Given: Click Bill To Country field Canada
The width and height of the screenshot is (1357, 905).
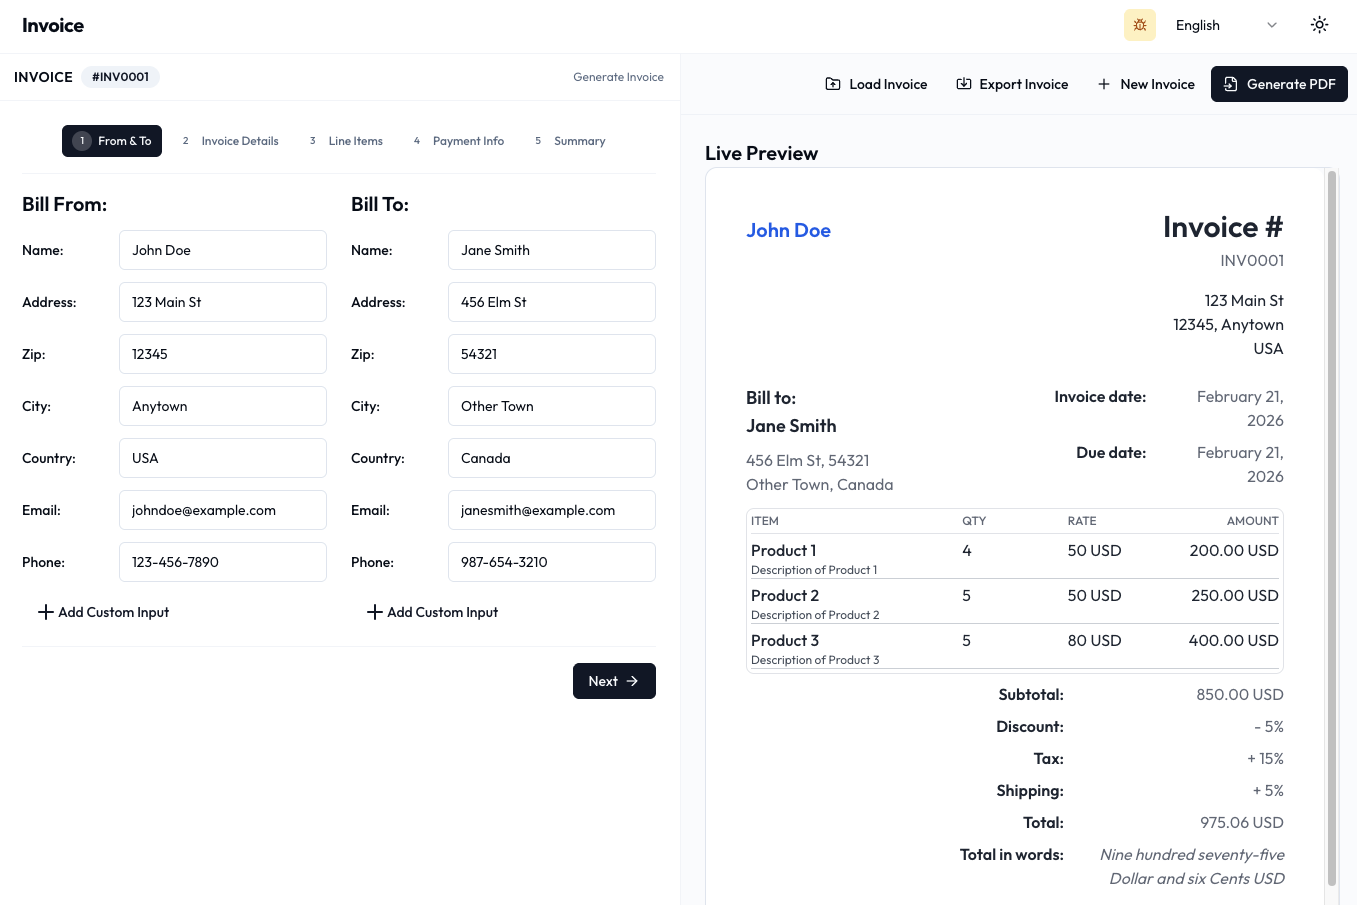Looking at the screenshot, I should [552, 458].
